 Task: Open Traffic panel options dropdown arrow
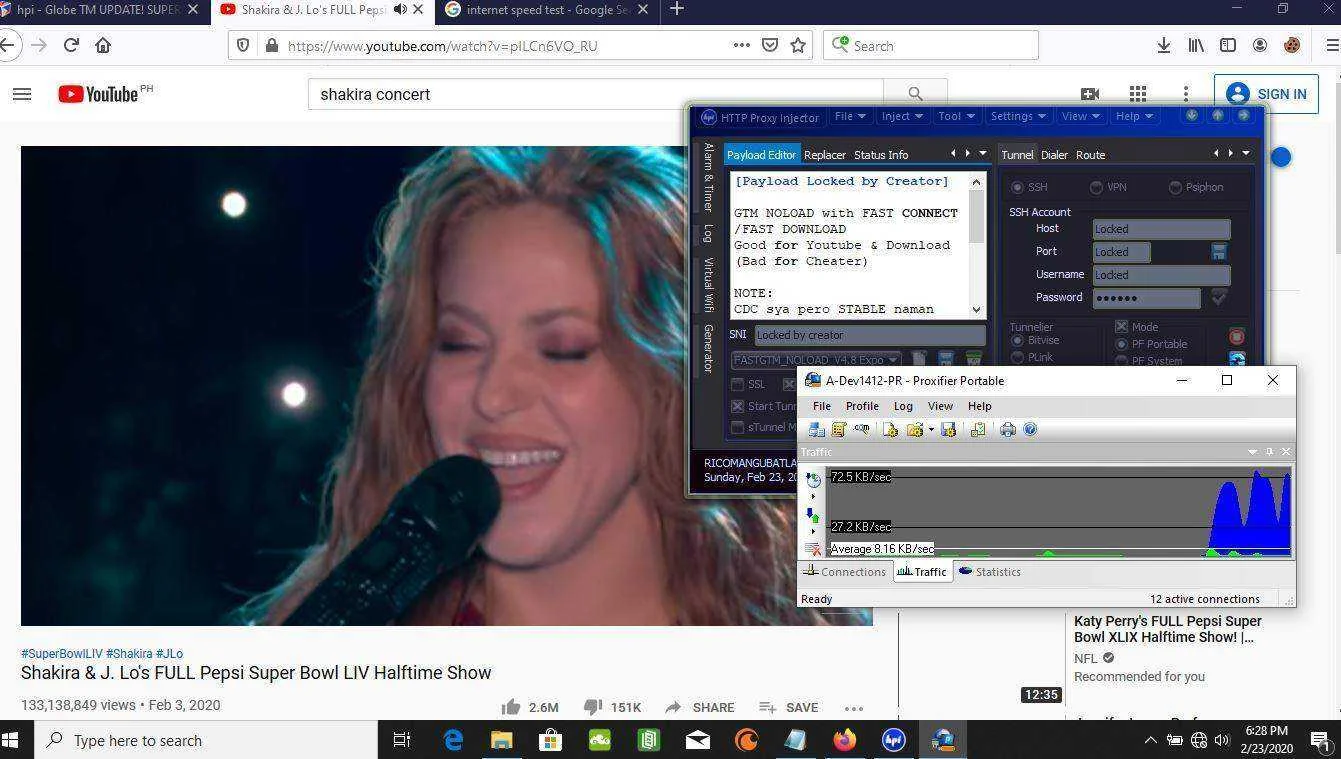point(1252,452)
